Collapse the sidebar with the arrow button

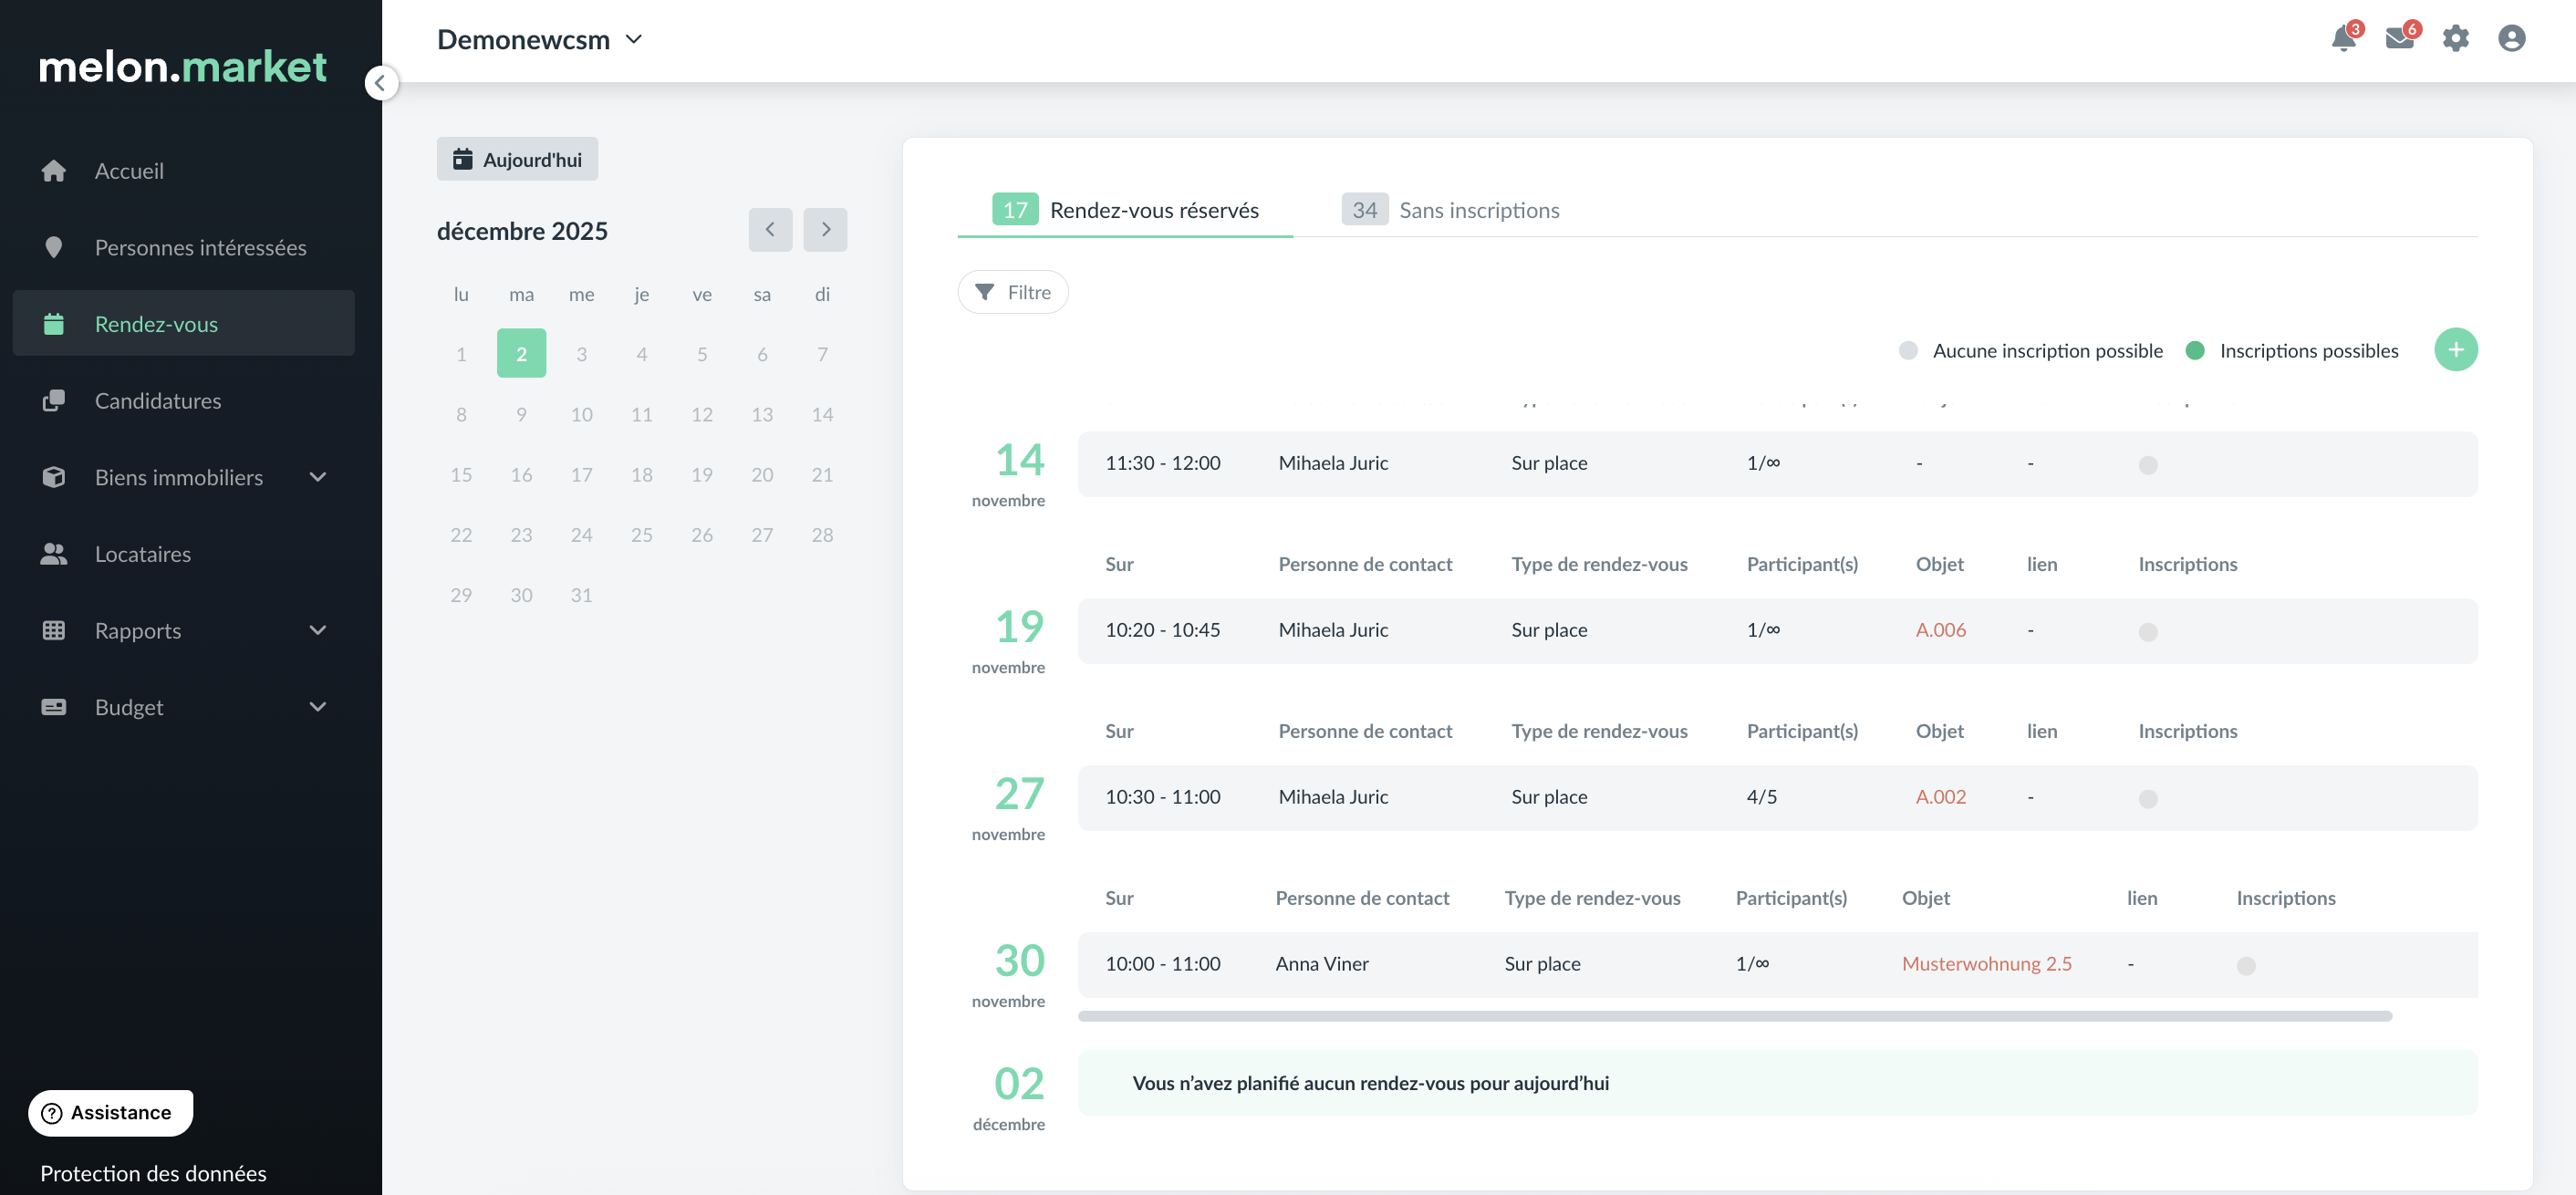point(380,83)
